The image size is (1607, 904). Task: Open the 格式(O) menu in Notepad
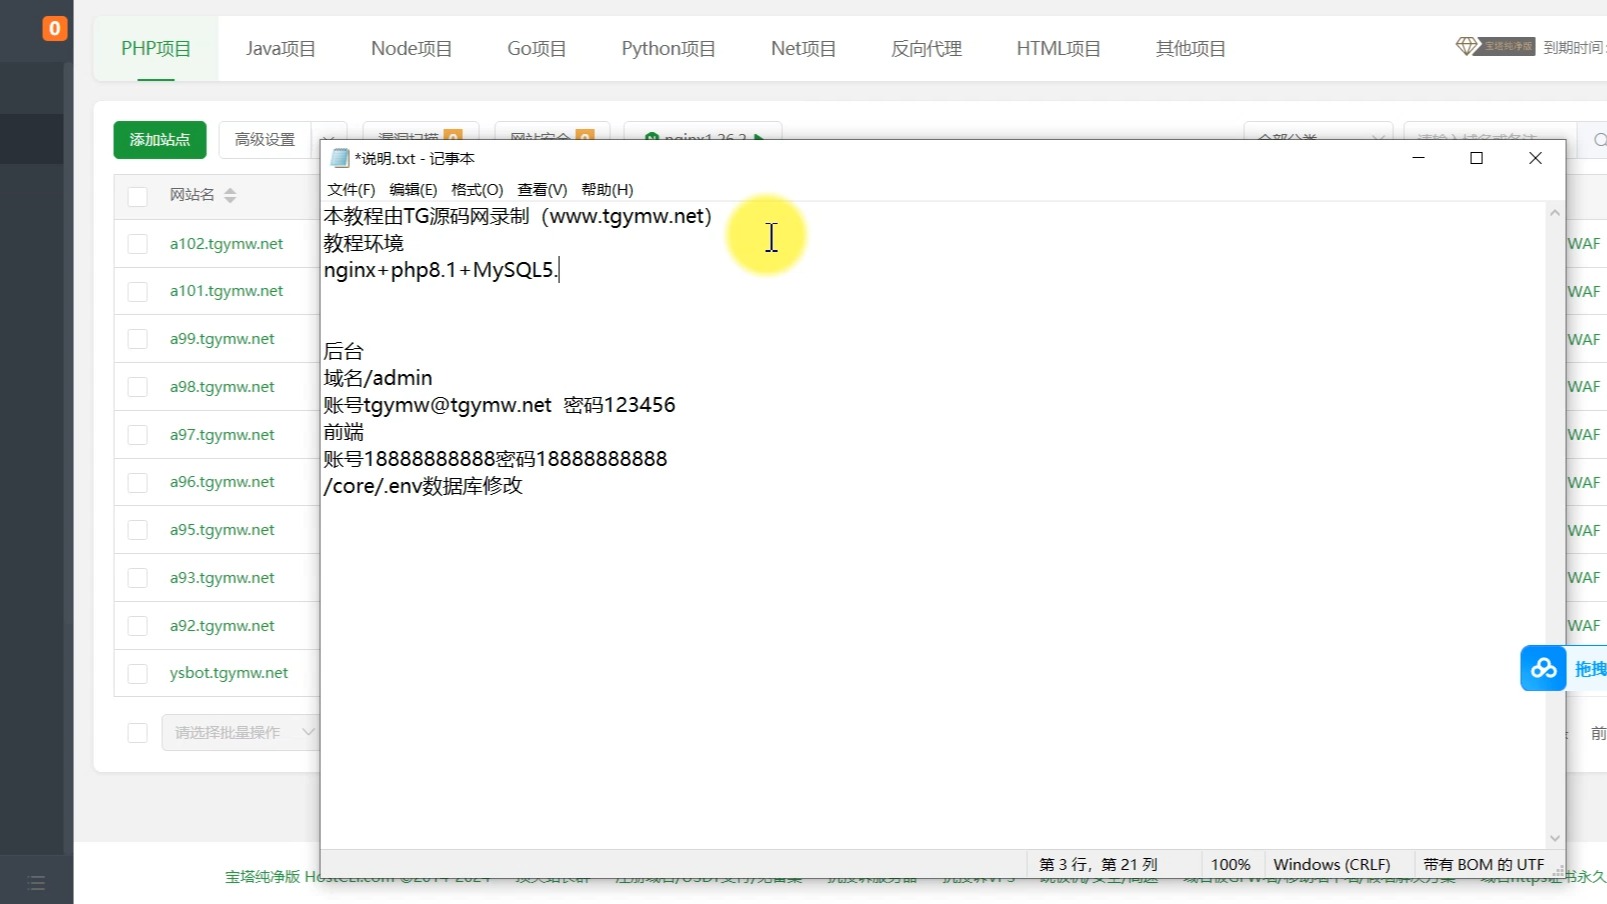[477, 190]
